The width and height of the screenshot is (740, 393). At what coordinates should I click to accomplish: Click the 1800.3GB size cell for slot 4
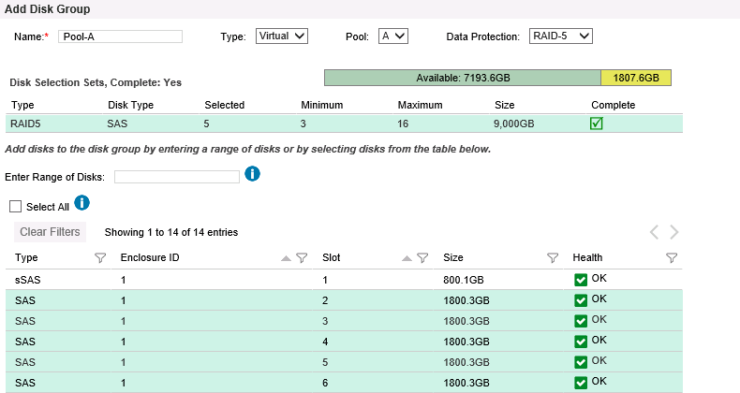pos(466,342)
